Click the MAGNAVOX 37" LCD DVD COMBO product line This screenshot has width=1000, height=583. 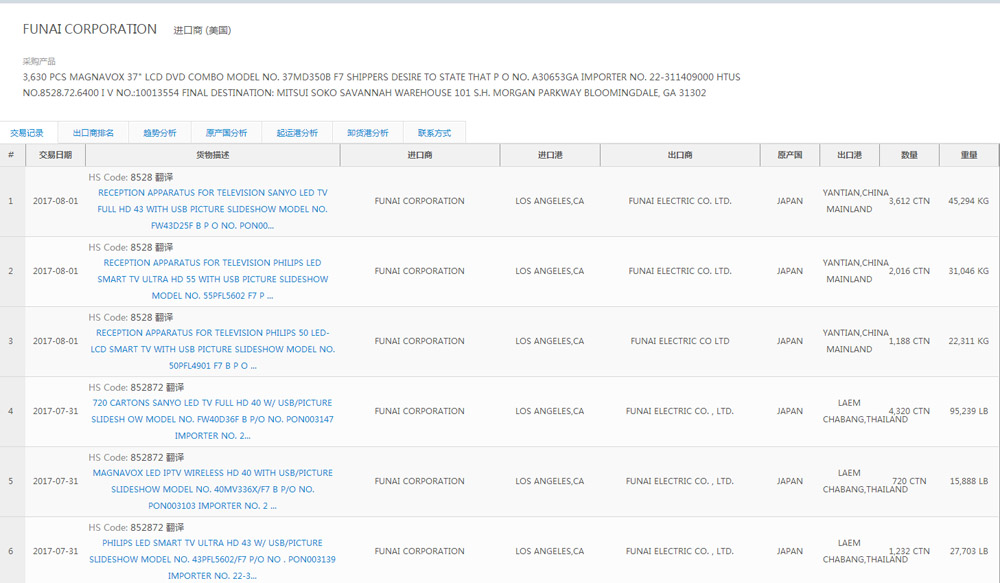click(381, 77)
